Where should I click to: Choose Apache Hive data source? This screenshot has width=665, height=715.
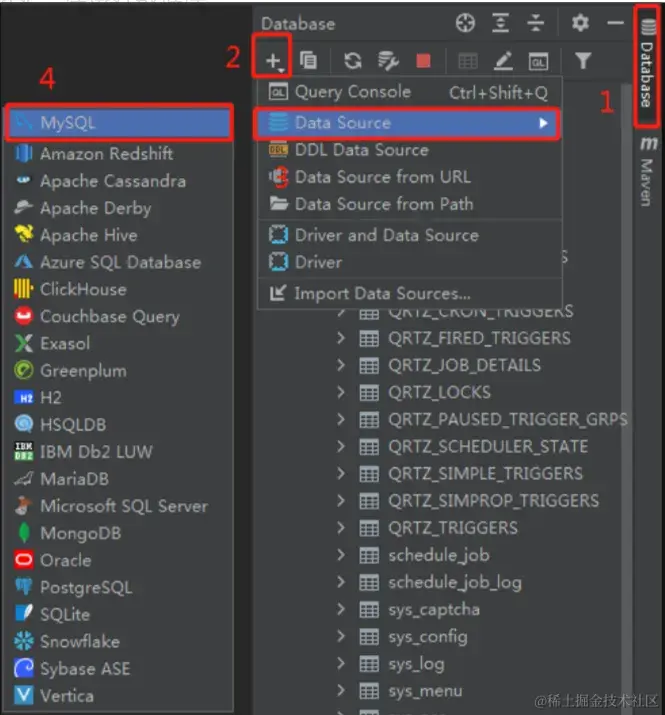119,235
